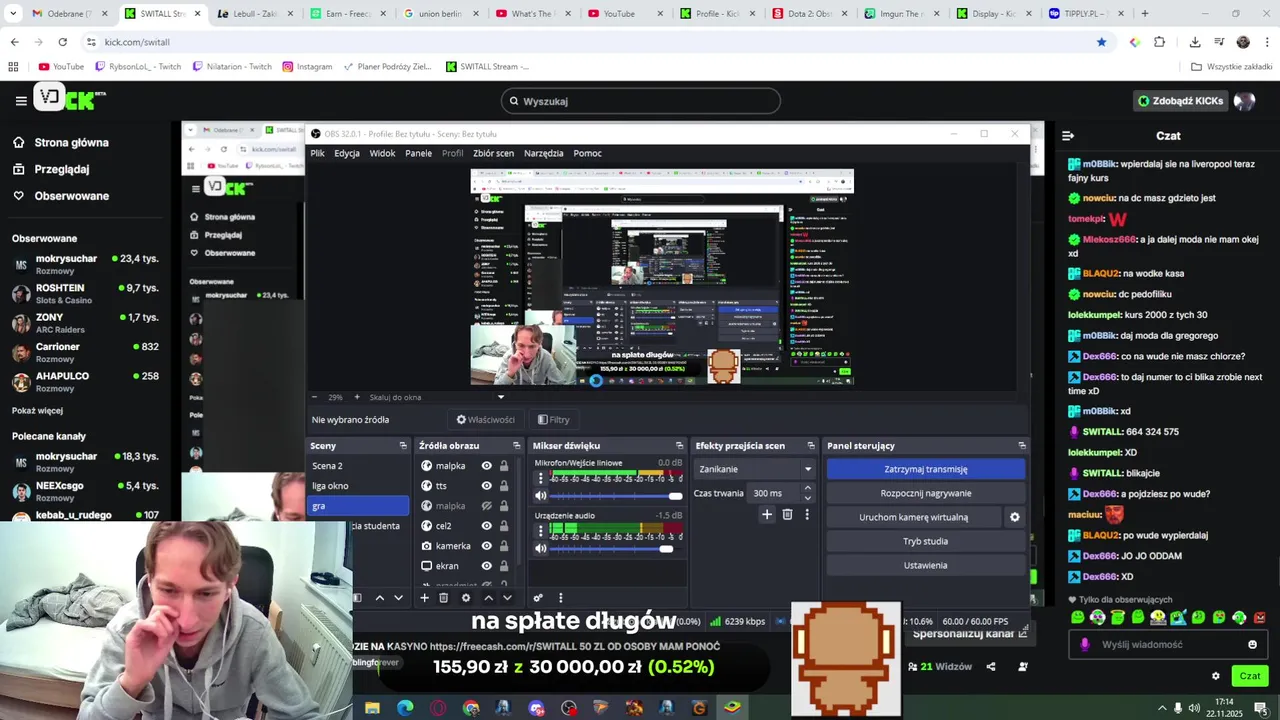Undock the Źródła obrazu panel
Screen dimensions: 1280x720
[517, 446]
